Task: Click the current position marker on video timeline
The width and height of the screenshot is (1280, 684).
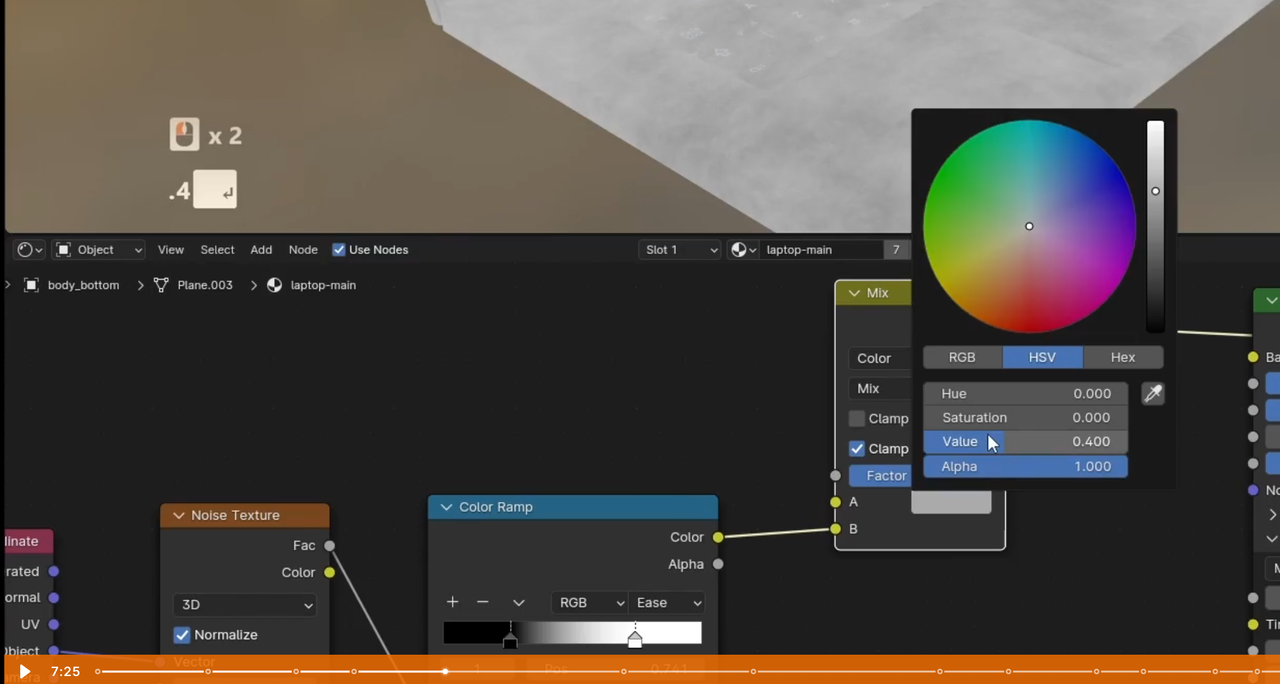Action: (445, 671)
